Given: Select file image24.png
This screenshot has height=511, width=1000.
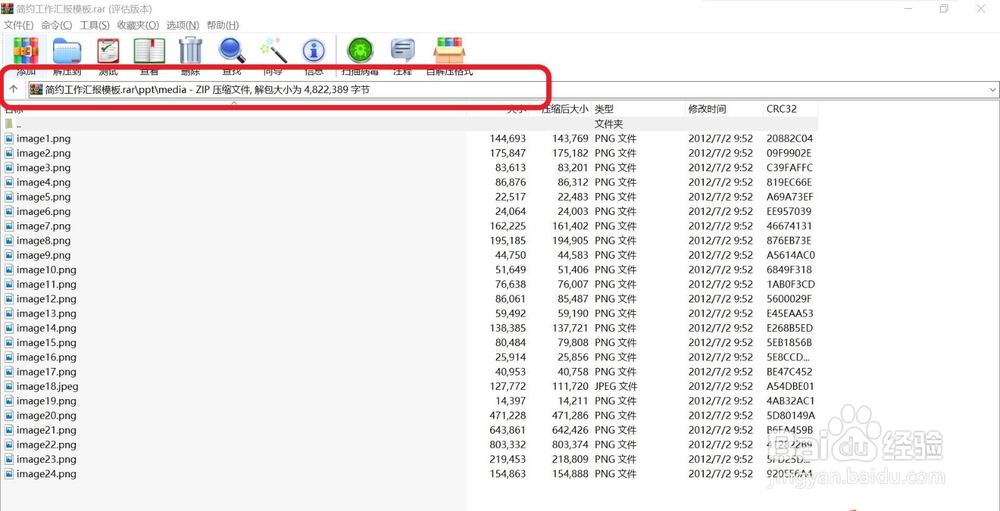Looking at the screenshot, I should [x=47, y=474].
